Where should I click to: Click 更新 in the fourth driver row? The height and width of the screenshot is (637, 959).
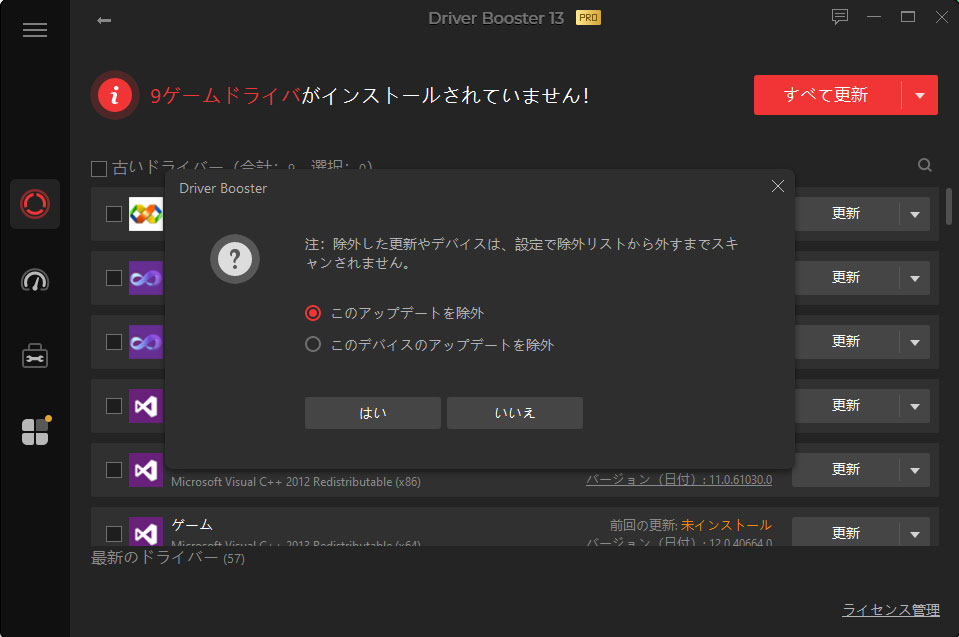tap(846, 406)
